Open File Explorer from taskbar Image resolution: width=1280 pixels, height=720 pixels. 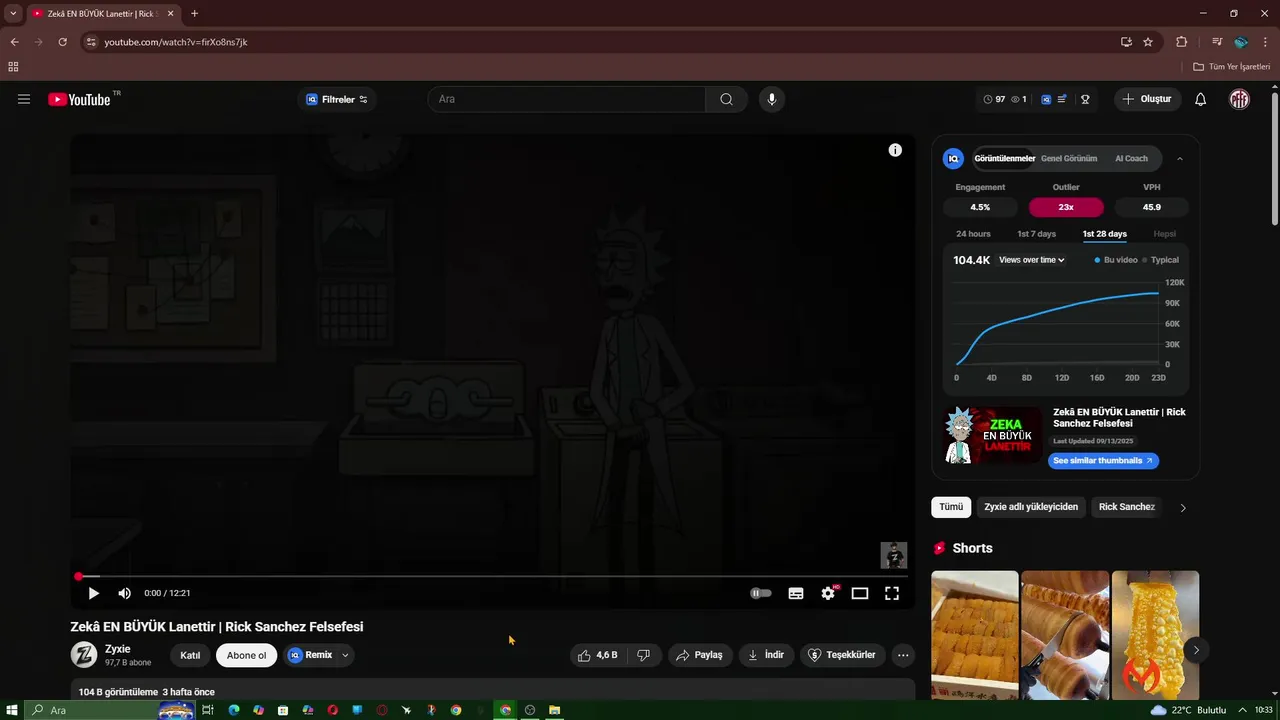click(554, 710)
